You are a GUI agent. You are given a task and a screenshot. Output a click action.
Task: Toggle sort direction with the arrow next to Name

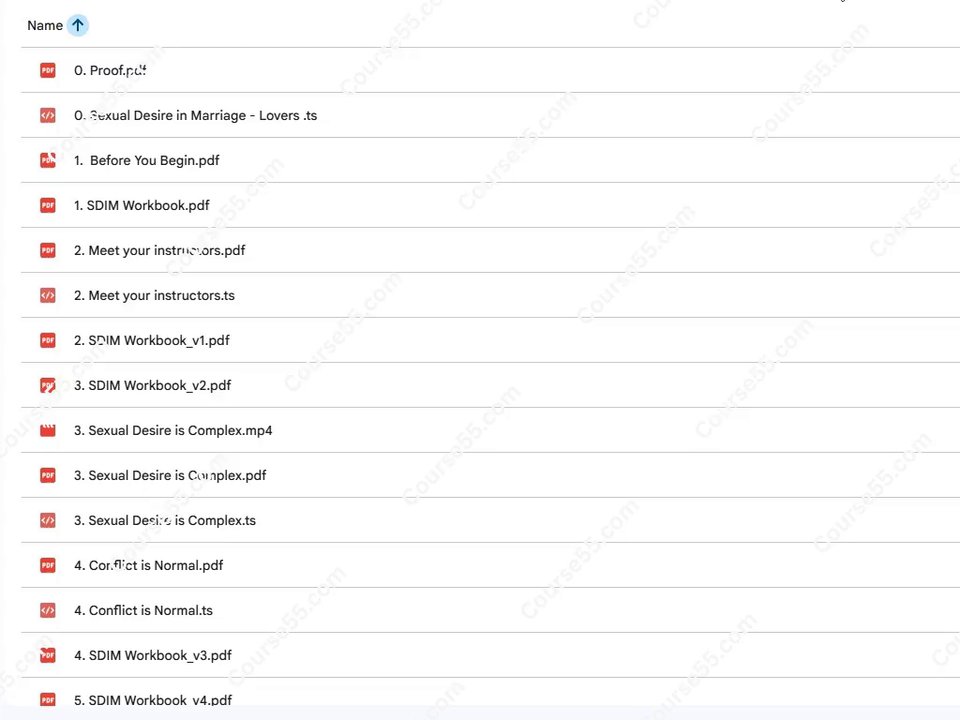(x=78, y=25)
